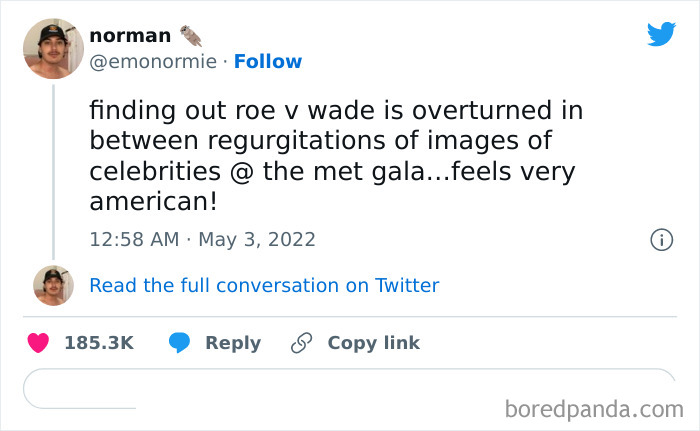Click the tweet text about roe v wade

[336, 155]
